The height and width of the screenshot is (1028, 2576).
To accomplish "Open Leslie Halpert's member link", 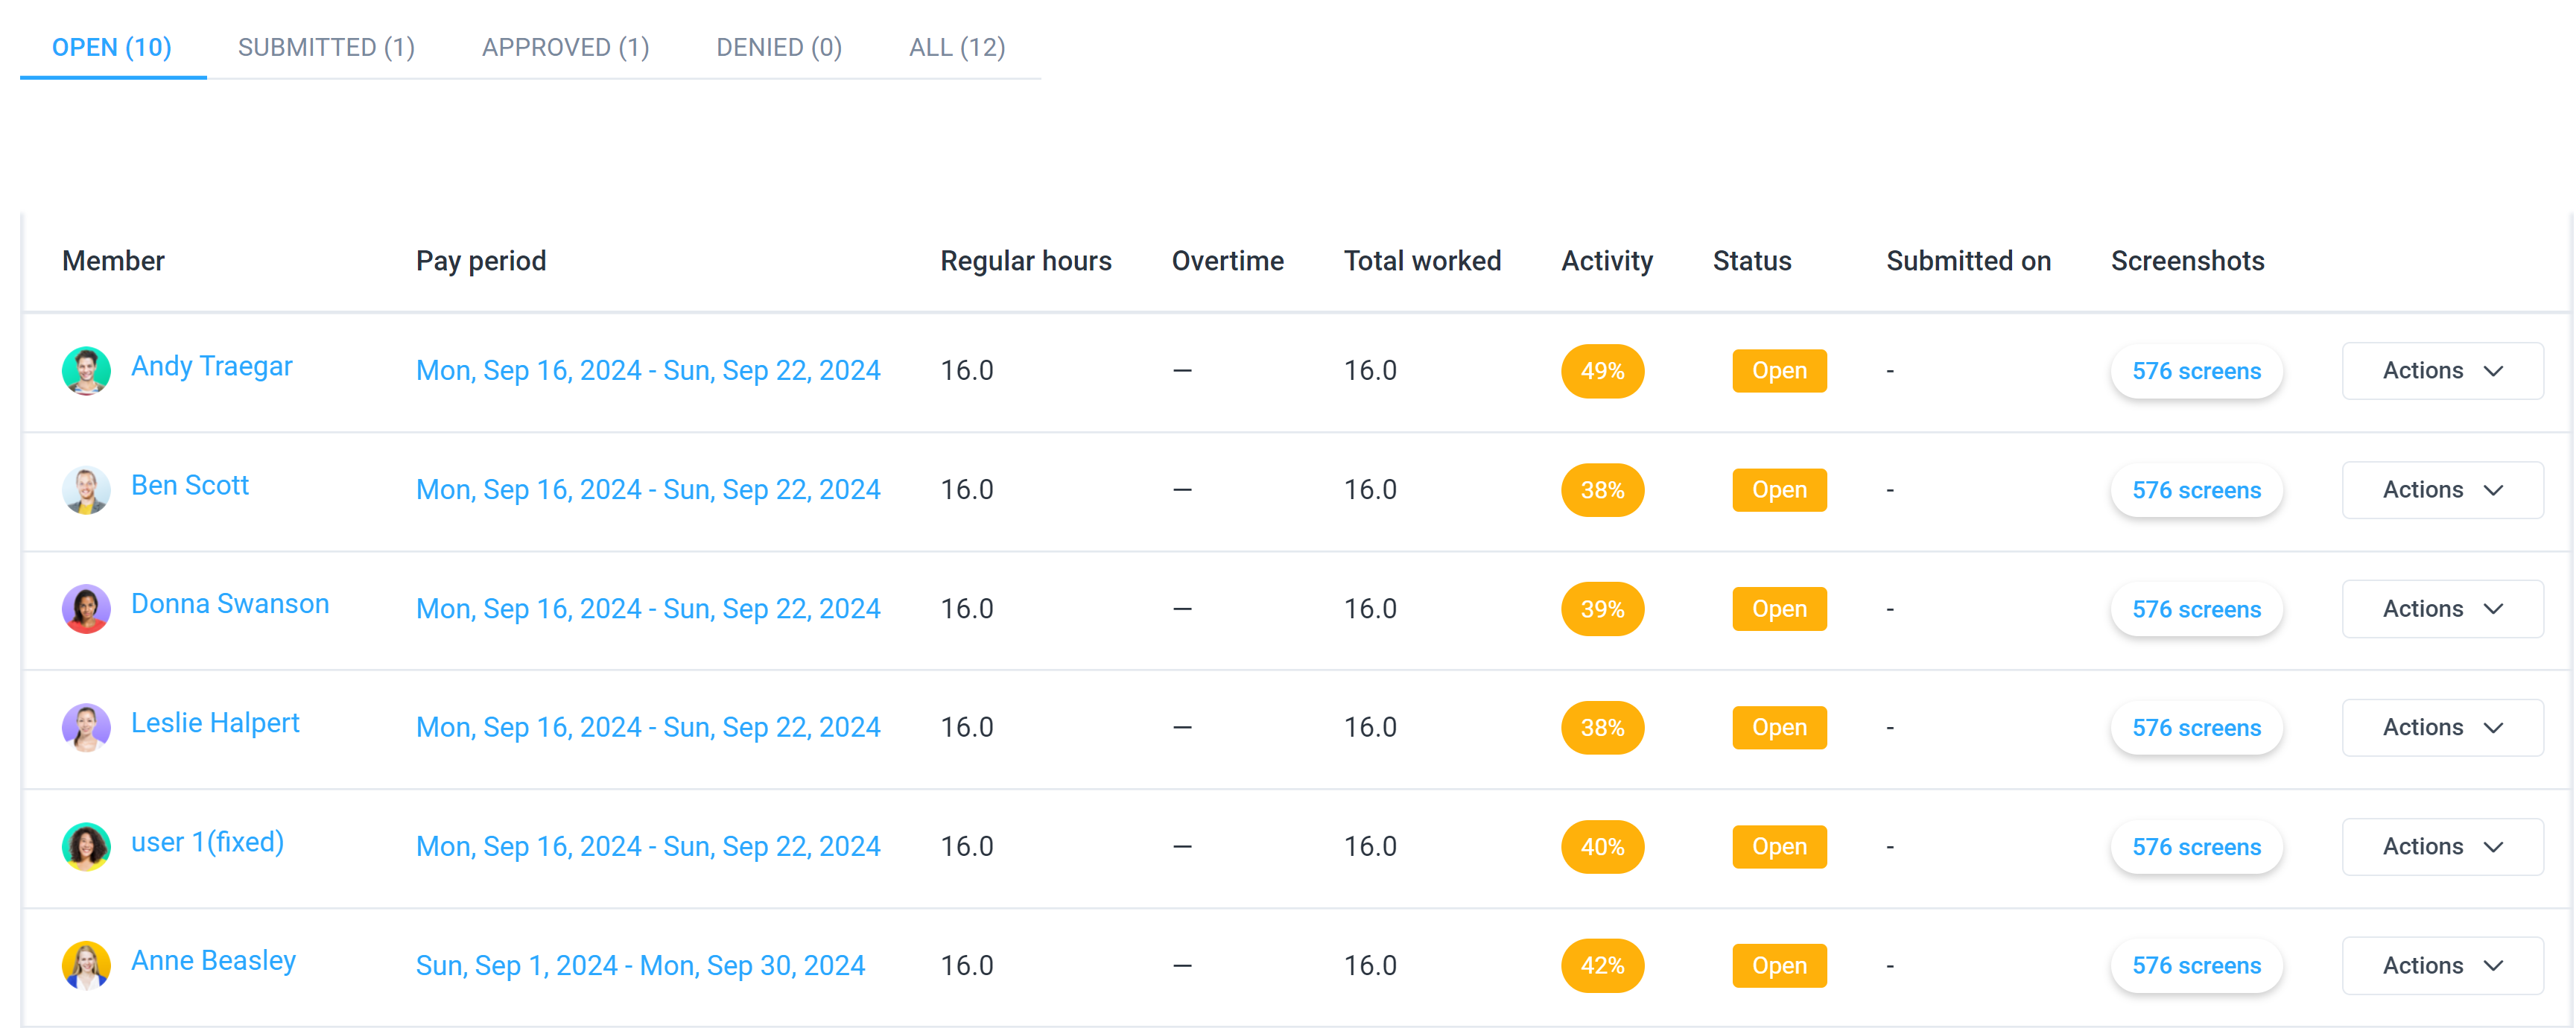I will tap(215, 723).
